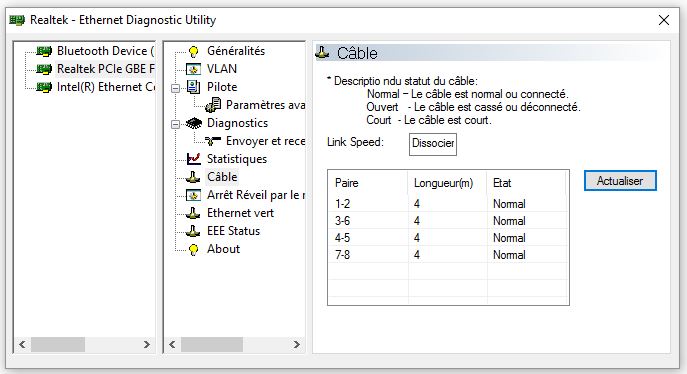This screenshot has width=687, height=374.
Task: Click the About lightbulb icon
Action: point(193,249)
